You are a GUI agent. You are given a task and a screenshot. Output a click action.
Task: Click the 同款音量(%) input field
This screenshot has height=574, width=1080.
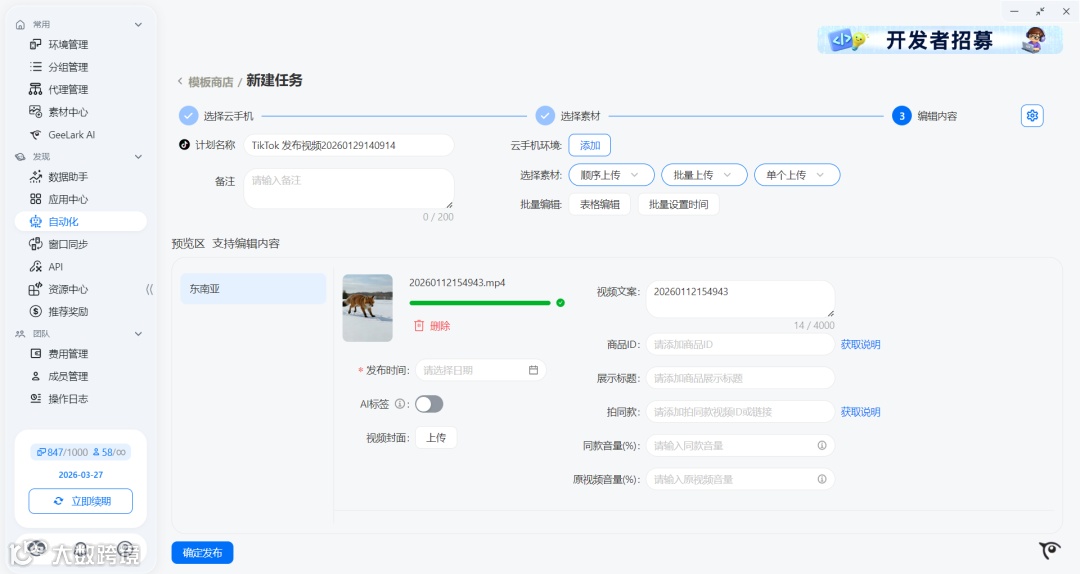click(x=740, y=446)
